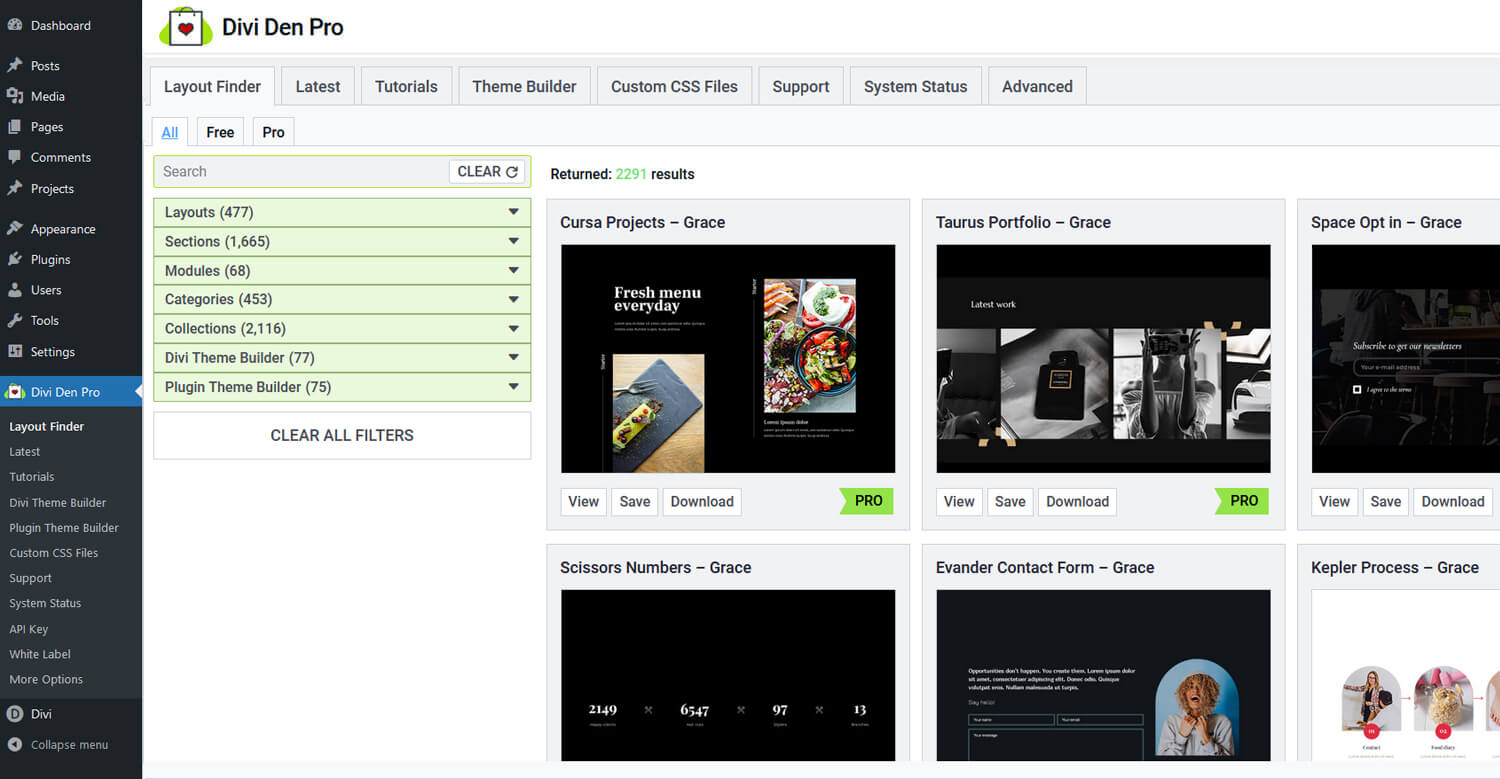Click the PRO badge on Cursa Projects
The width and height of the screenshot is (1500, 779).
pos(866,501)
